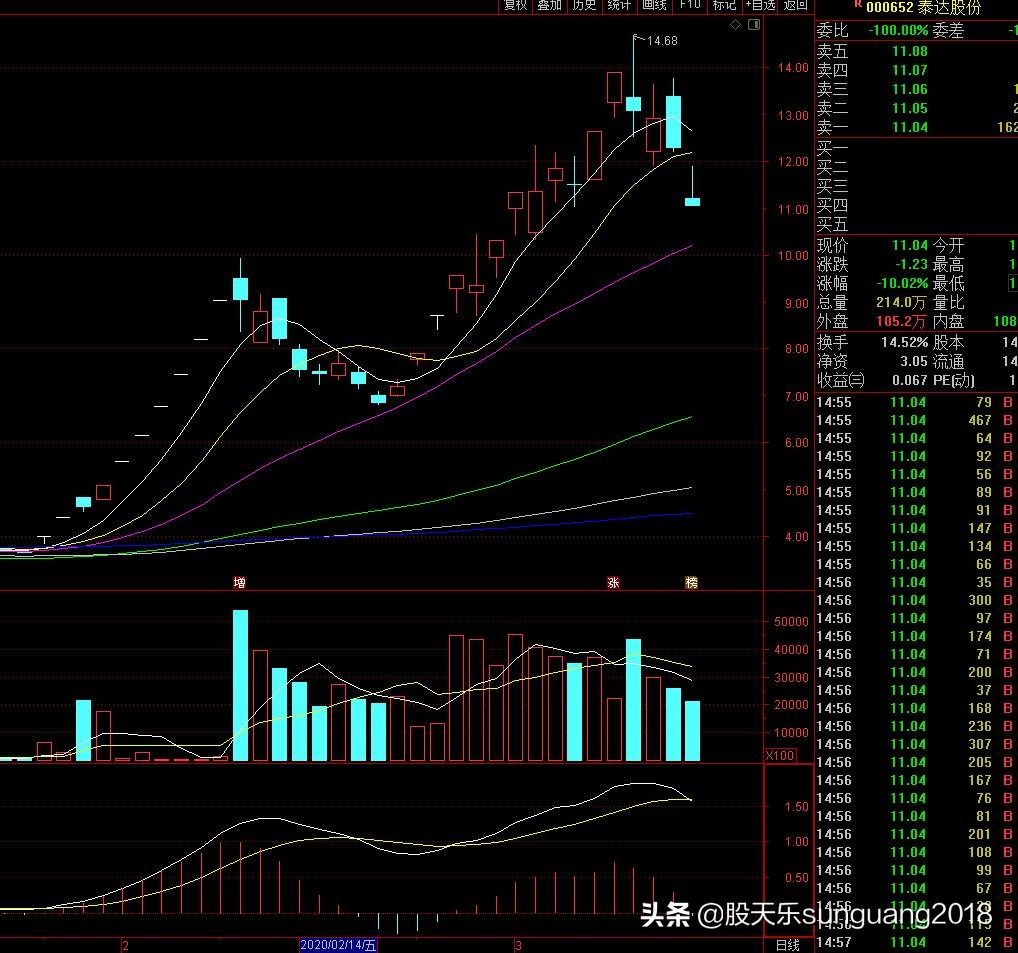Click the 14.68 high price flag marker
This screenshot has height=953, width=1018.
tap(660, 41)
